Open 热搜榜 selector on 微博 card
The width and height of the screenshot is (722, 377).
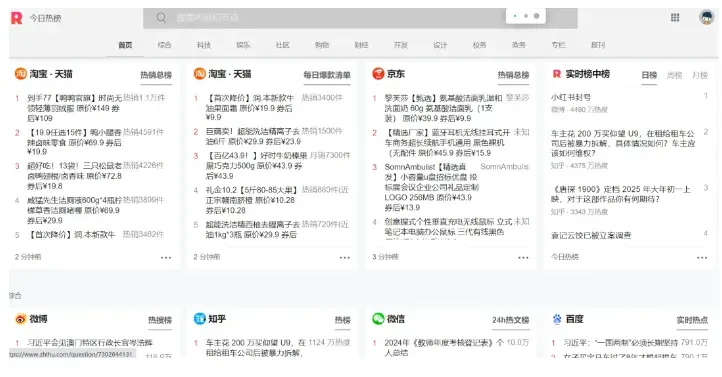point(160,320)
